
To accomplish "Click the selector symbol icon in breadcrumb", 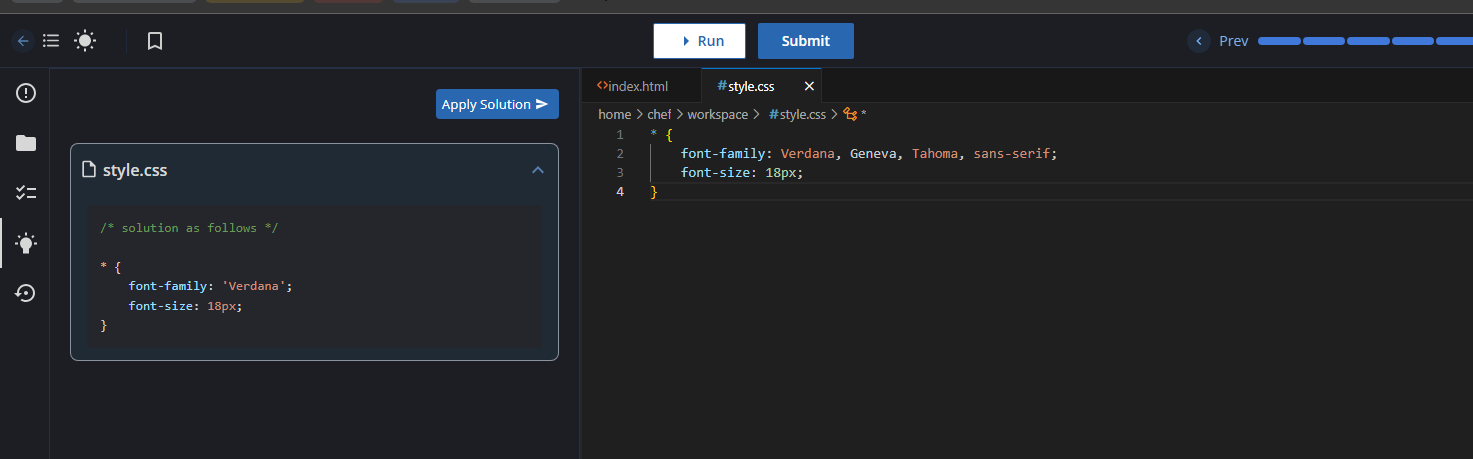I will point(851,114).
